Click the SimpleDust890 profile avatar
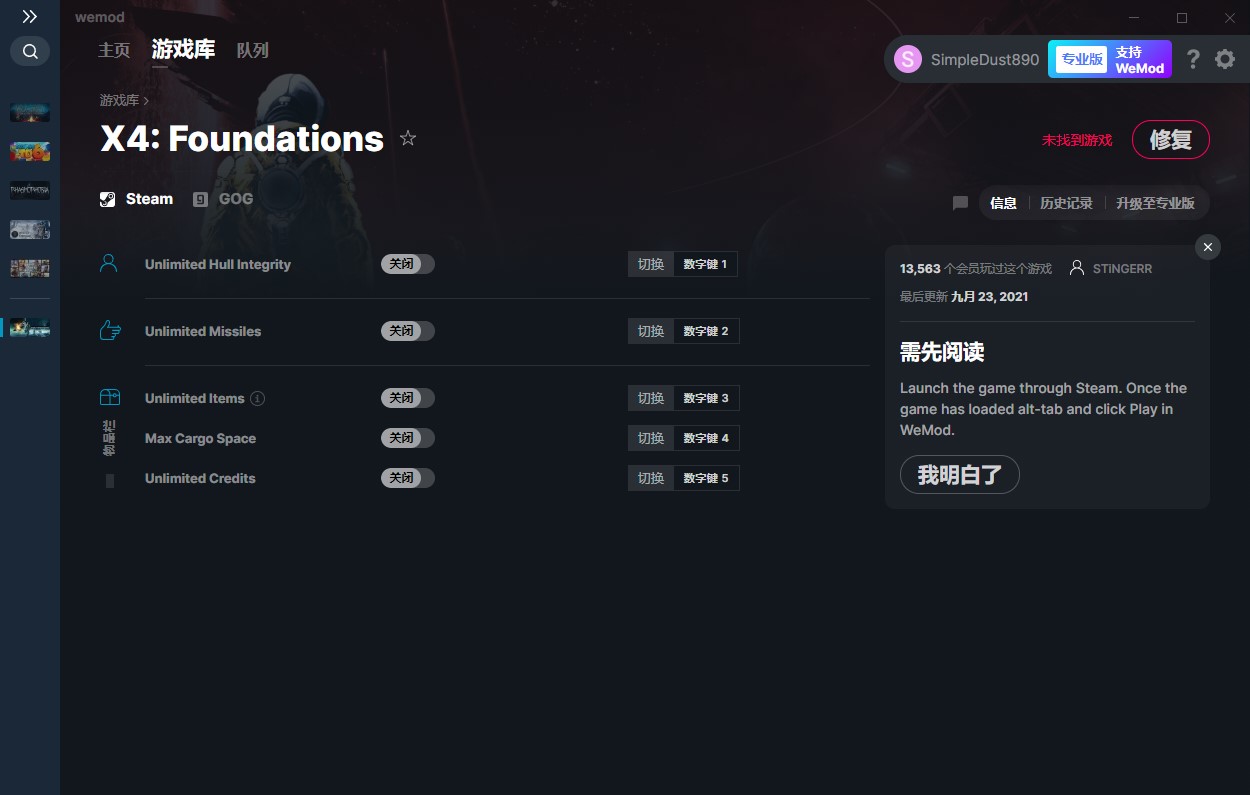Screen dimensions: 1250x795 [908, 59]
